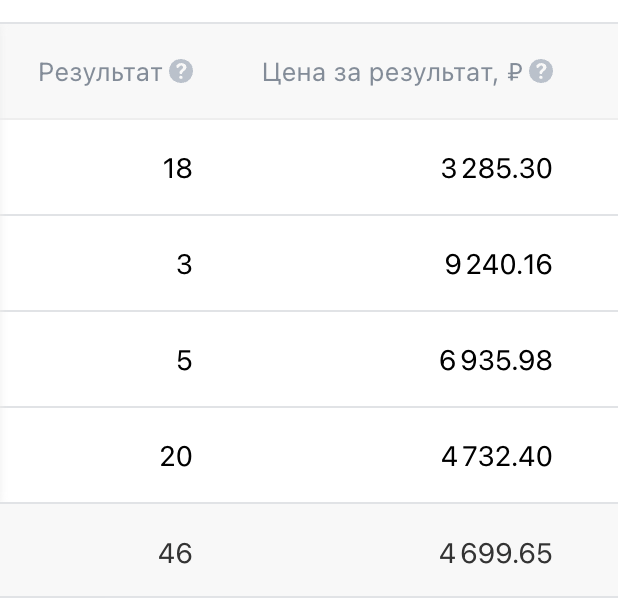Click the price value 6 935.98
This screenshot has width=618, height=610.
pyautogui.click(x=496, y=361)
